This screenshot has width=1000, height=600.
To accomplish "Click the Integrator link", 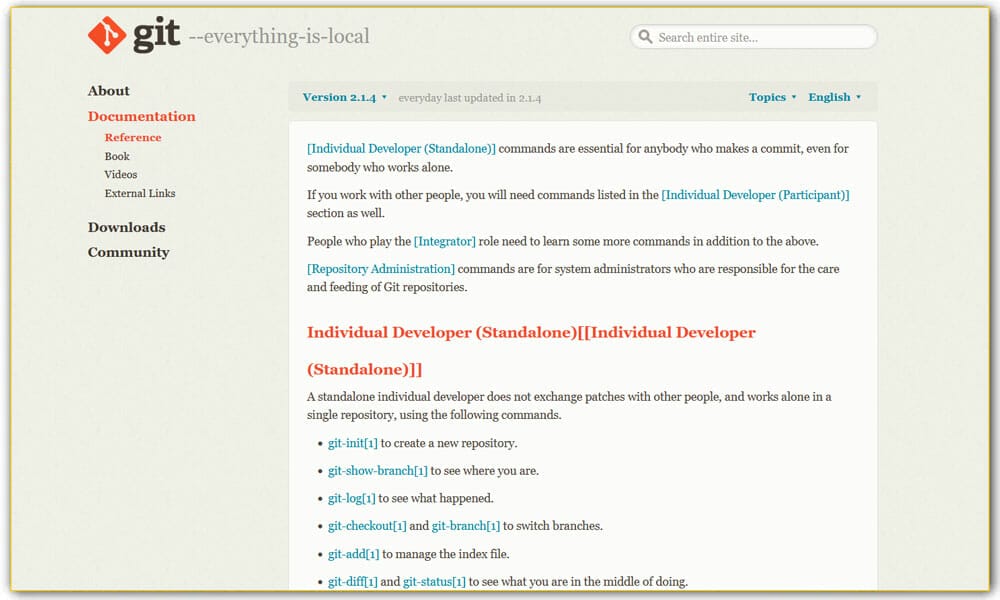I will pos(445,241).
